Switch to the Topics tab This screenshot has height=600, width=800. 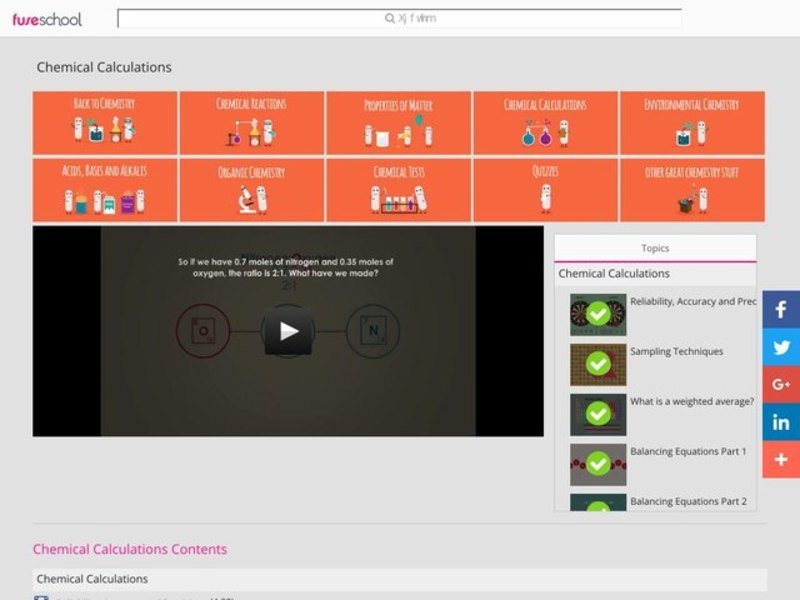655,247
